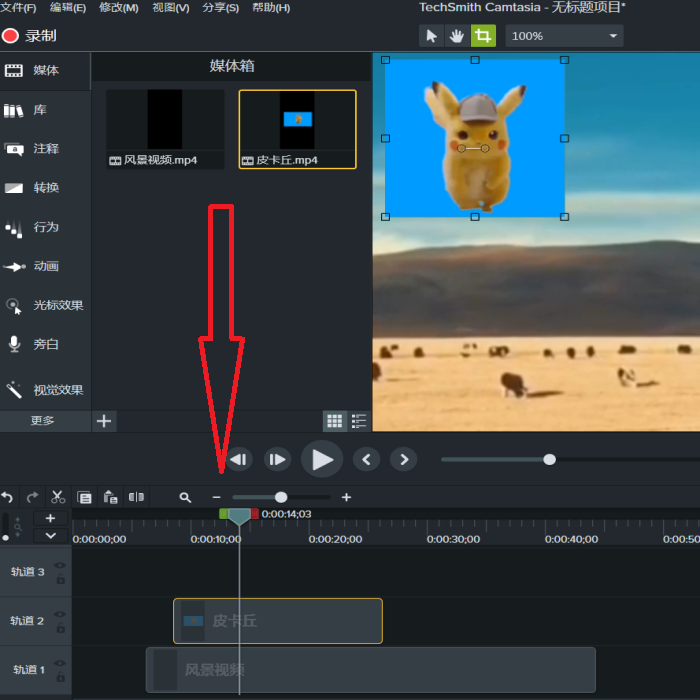Toggle lock icon of 轨道 3

[x=61, y=579]
